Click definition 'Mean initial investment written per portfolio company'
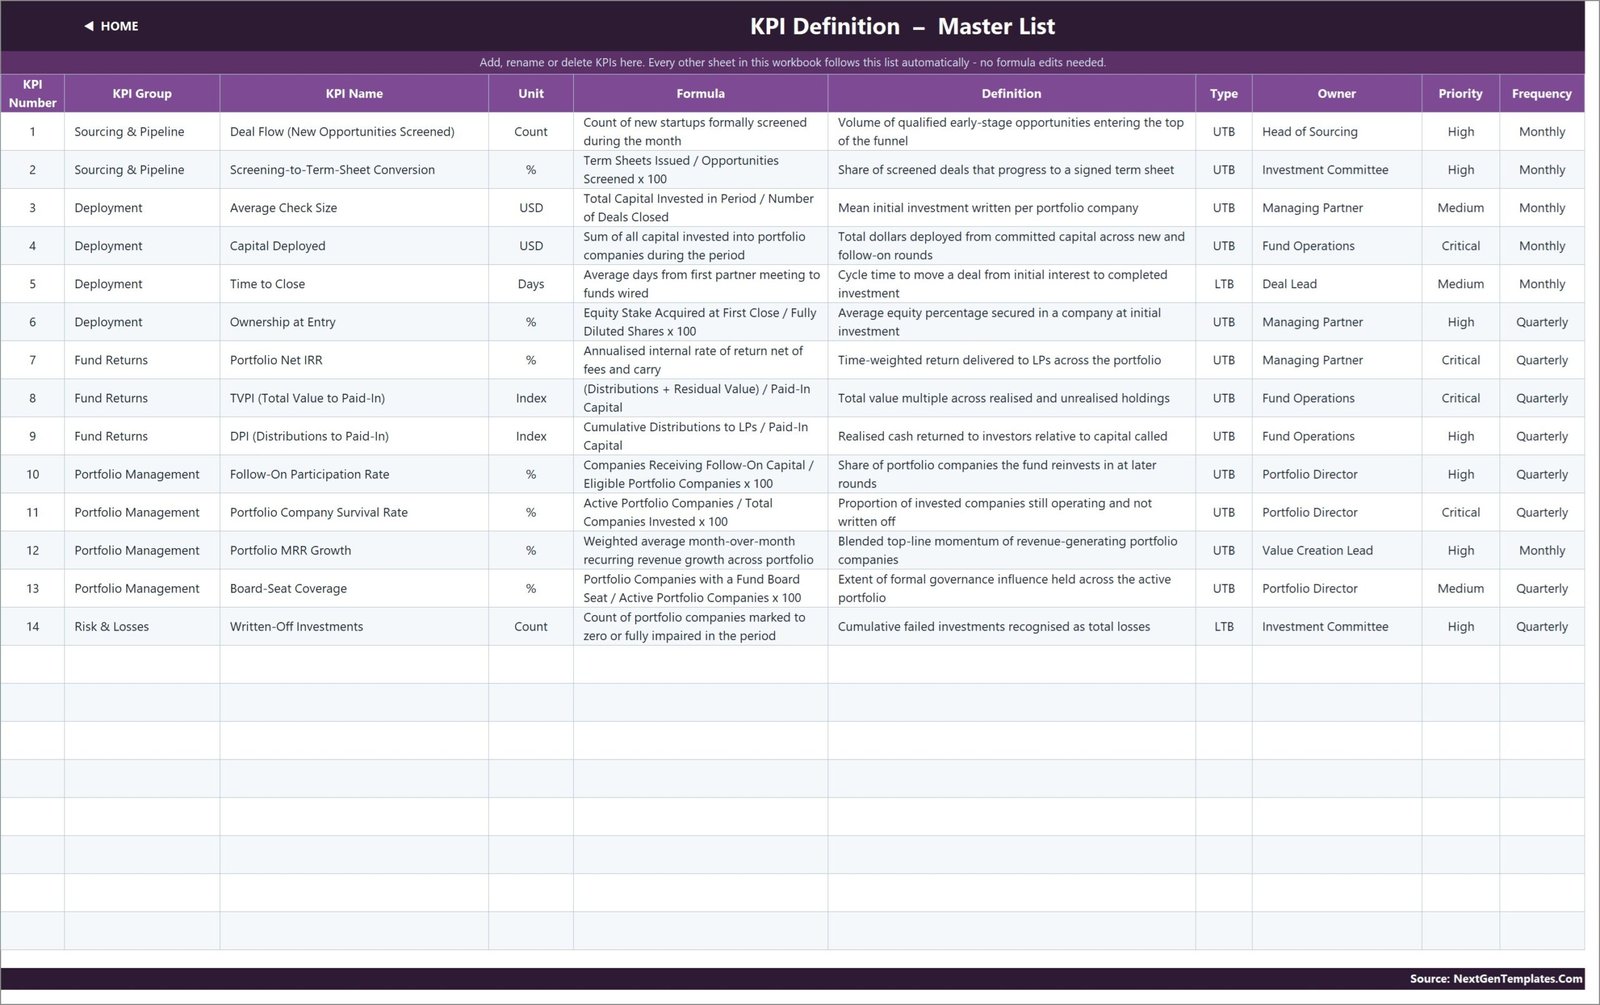Screen dimensions: 1600x1005 pos(1011,208)
